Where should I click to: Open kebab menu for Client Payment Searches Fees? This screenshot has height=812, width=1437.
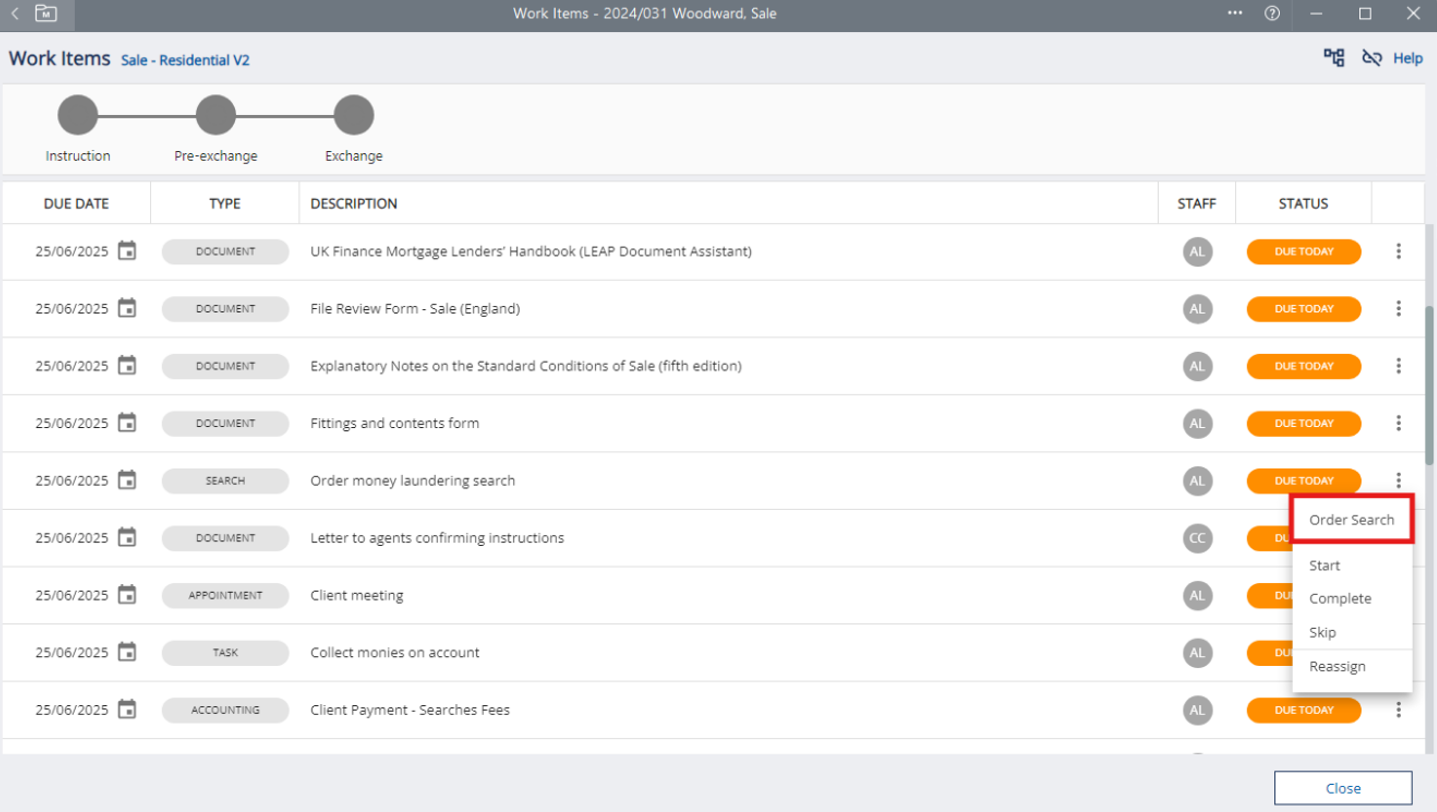click(x=1398, y=710)
